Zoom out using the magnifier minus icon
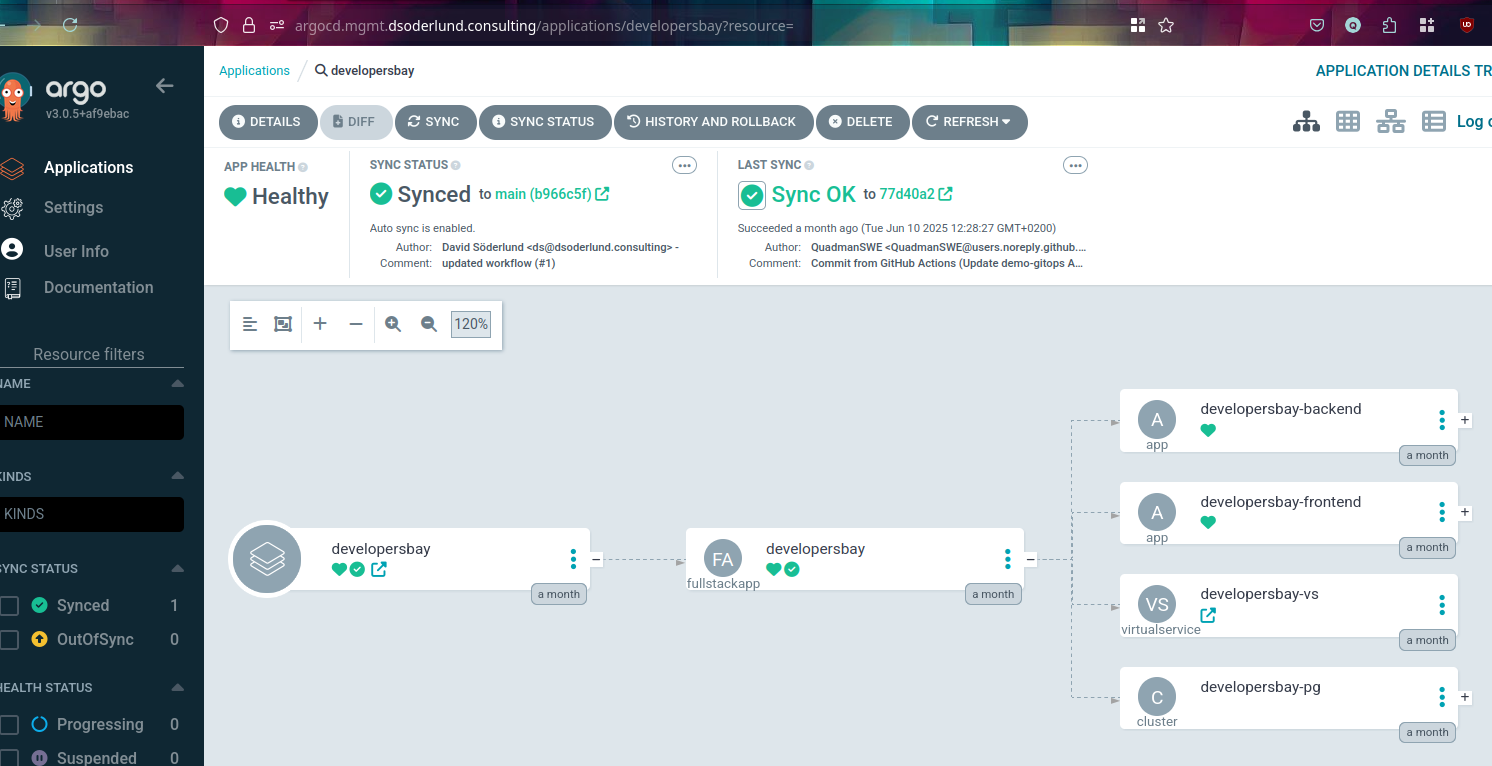 429,324
